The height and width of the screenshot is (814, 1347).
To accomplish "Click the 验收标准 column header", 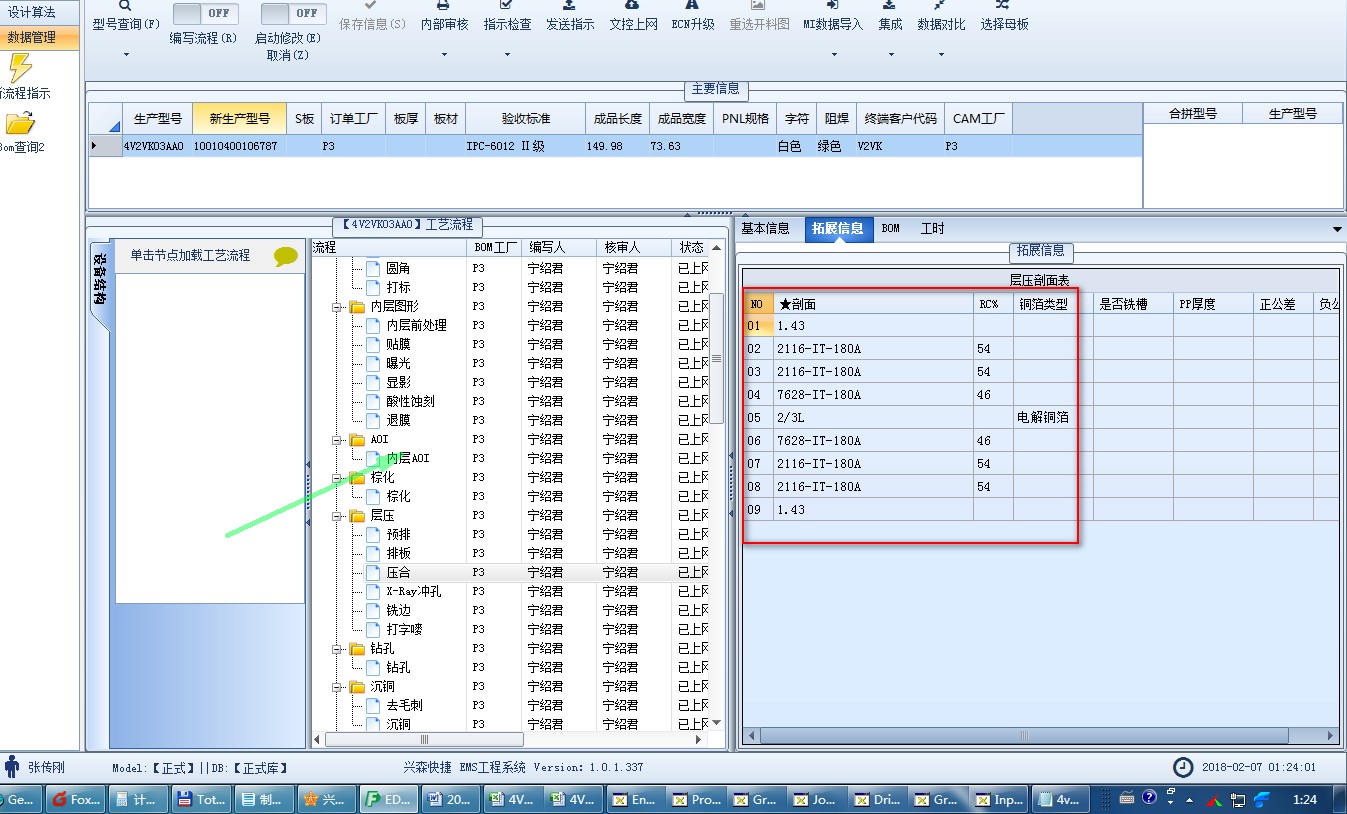I will [x=525, y=119].
